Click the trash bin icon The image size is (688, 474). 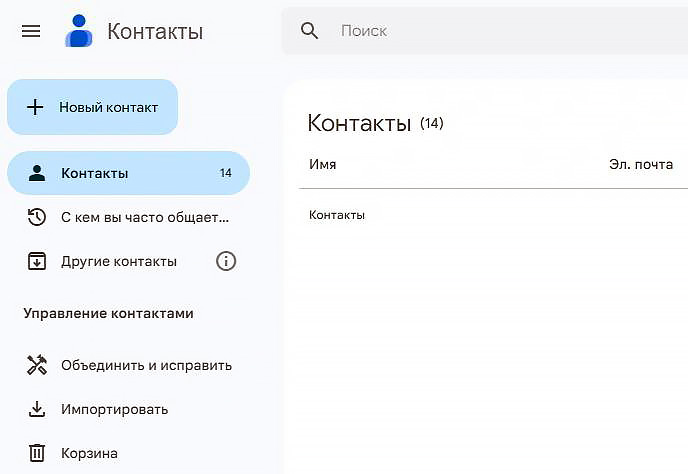point(37,453)
